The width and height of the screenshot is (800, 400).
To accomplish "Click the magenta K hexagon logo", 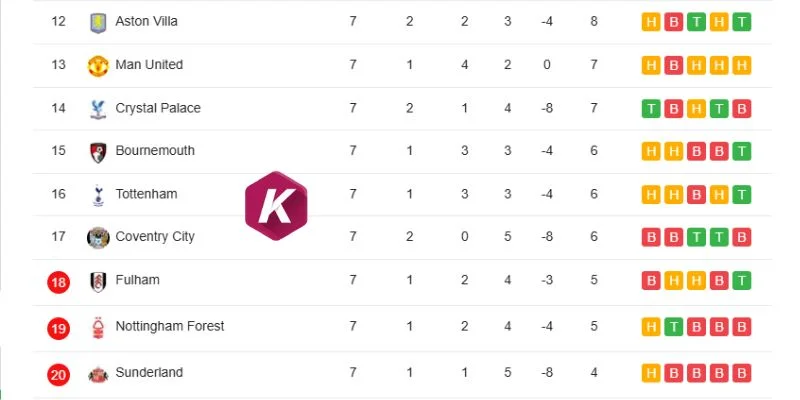I will 276,206.
